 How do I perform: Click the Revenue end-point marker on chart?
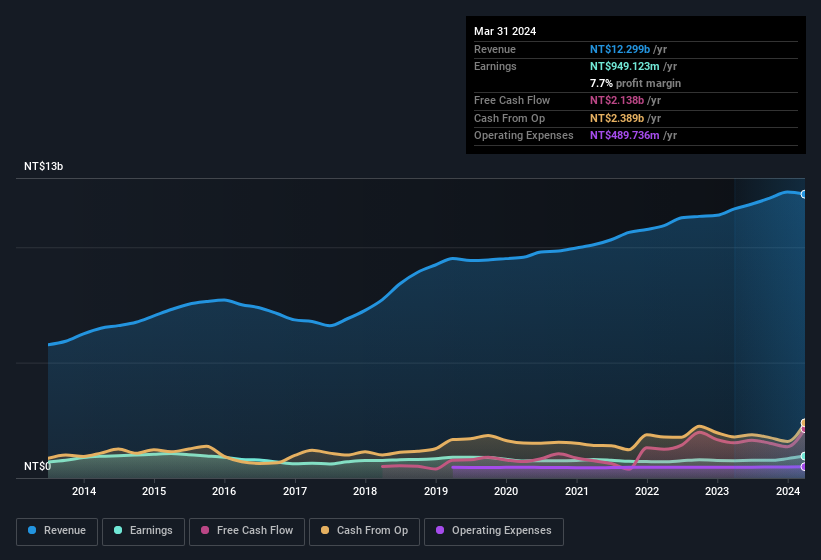(804, 194)
